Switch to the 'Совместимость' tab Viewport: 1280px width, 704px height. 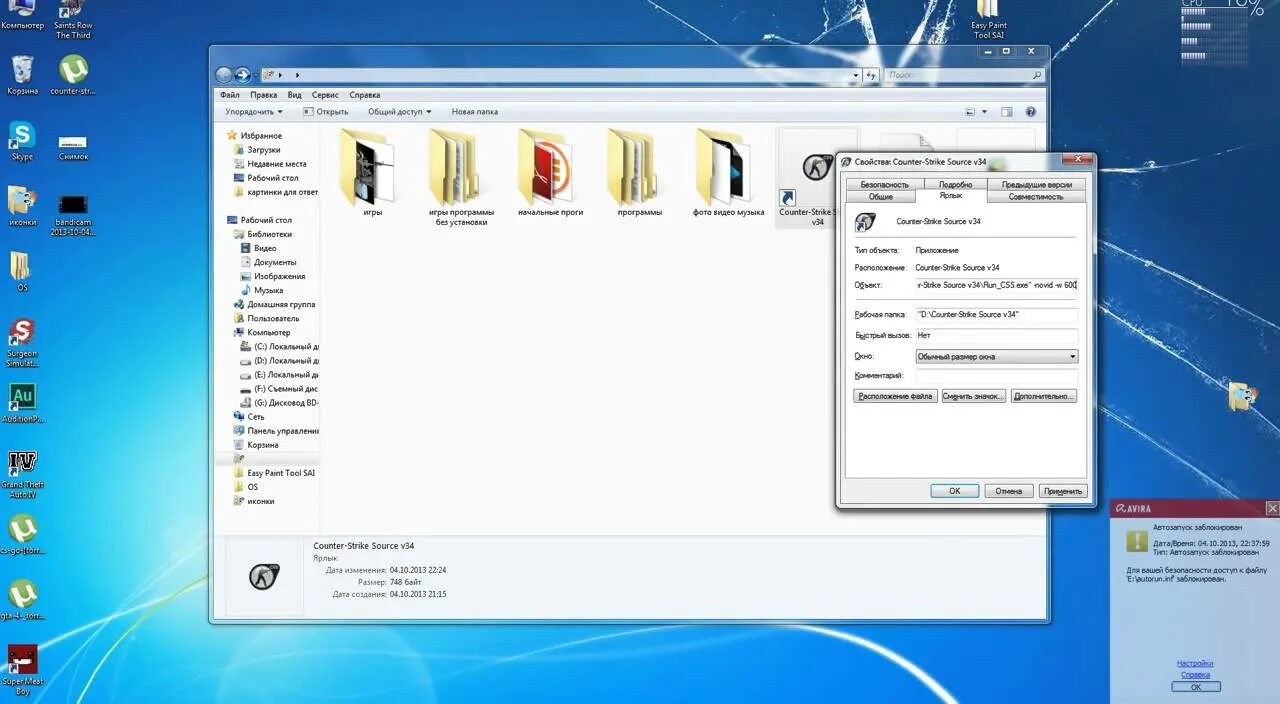pos(1036,197)
